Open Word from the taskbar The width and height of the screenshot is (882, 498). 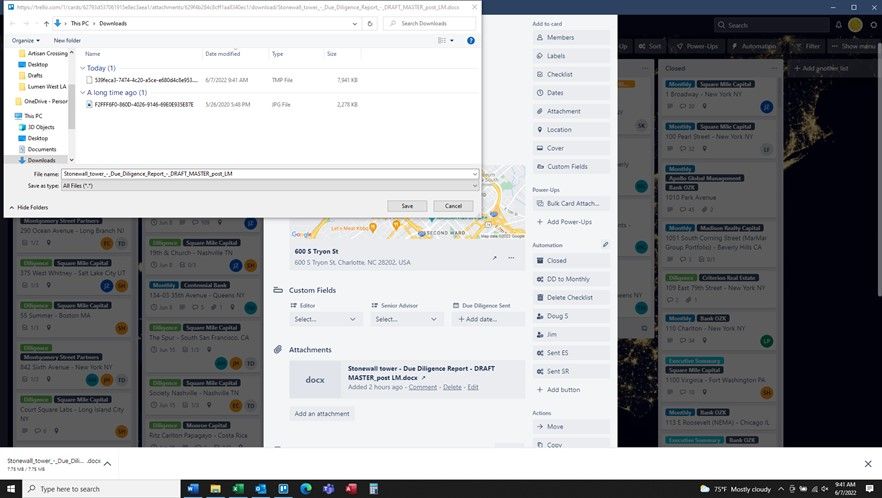[192, 488]
